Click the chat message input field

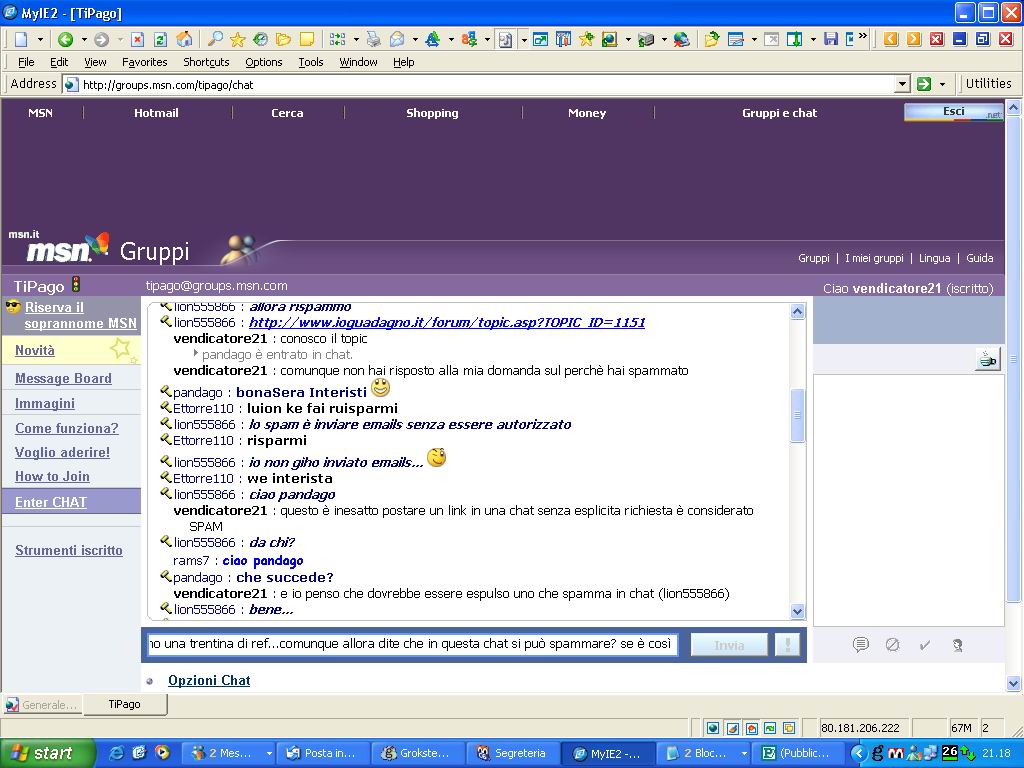(x=412, y=644)
